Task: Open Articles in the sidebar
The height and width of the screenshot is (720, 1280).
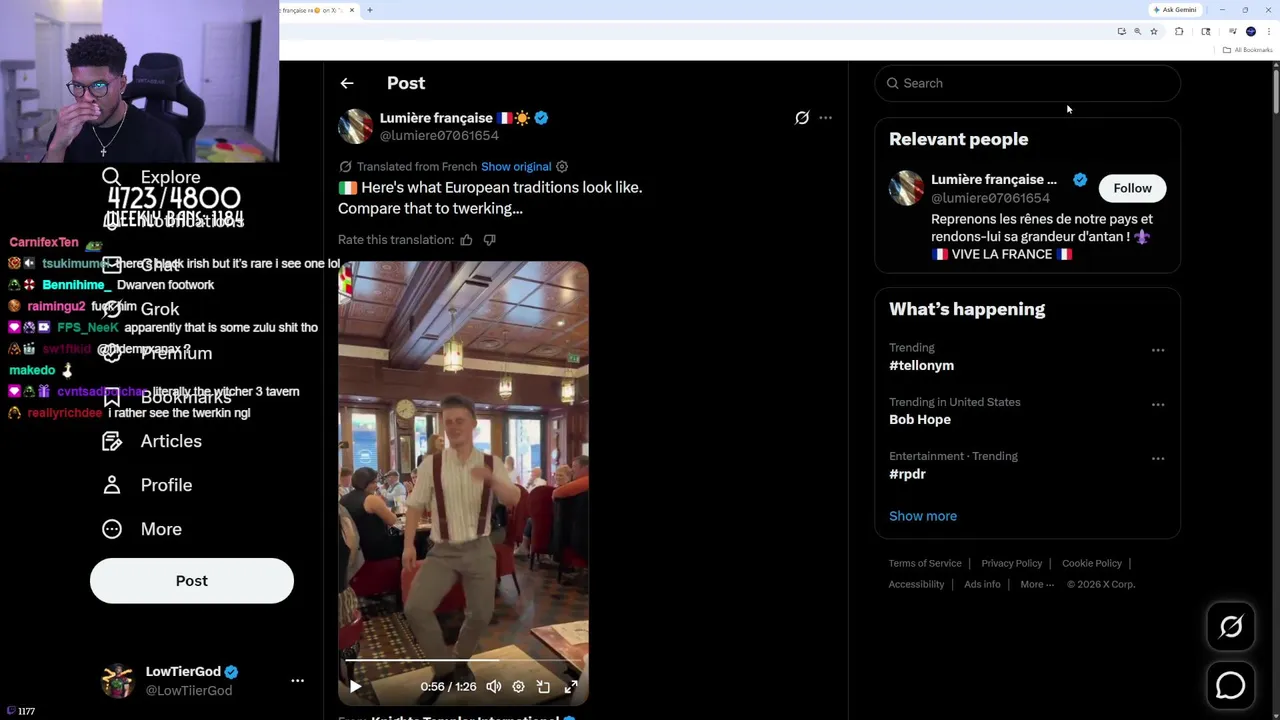Action: point(152,441)
